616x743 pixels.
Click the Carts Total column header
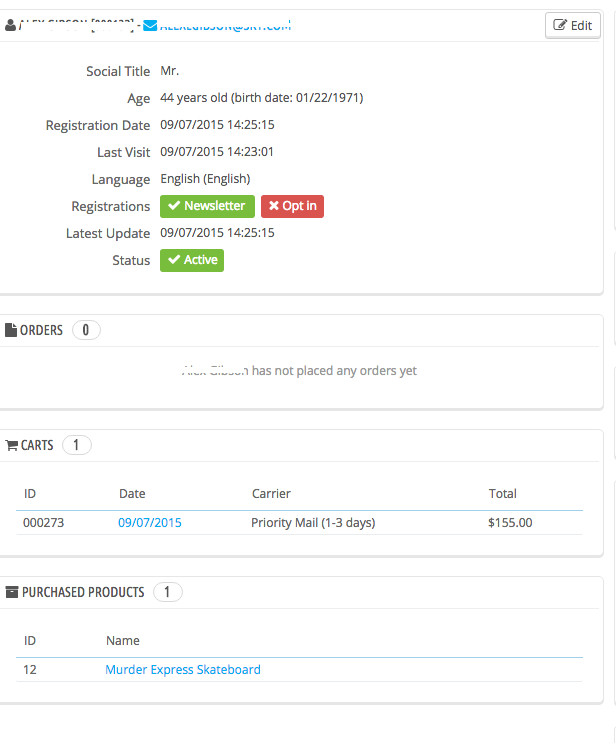coord(502,493)
